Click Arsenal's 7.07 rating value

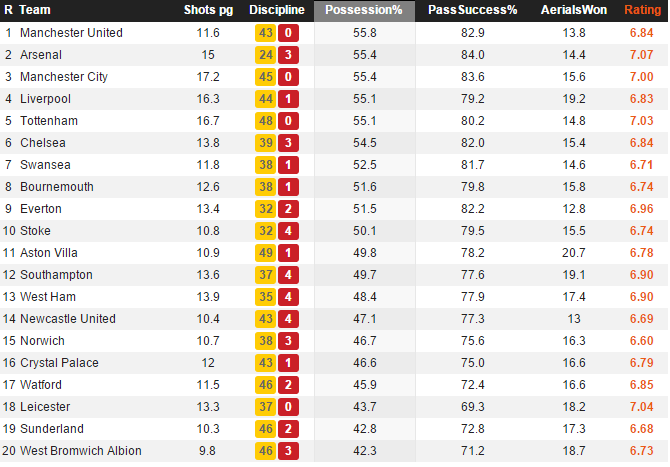641,55
